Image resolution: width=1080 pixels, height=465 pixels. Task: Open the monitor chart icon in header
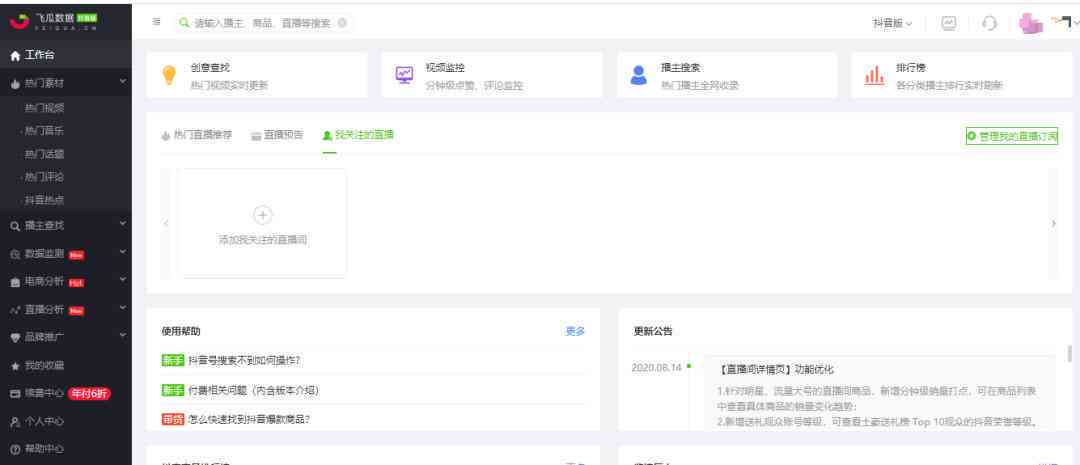949,23
